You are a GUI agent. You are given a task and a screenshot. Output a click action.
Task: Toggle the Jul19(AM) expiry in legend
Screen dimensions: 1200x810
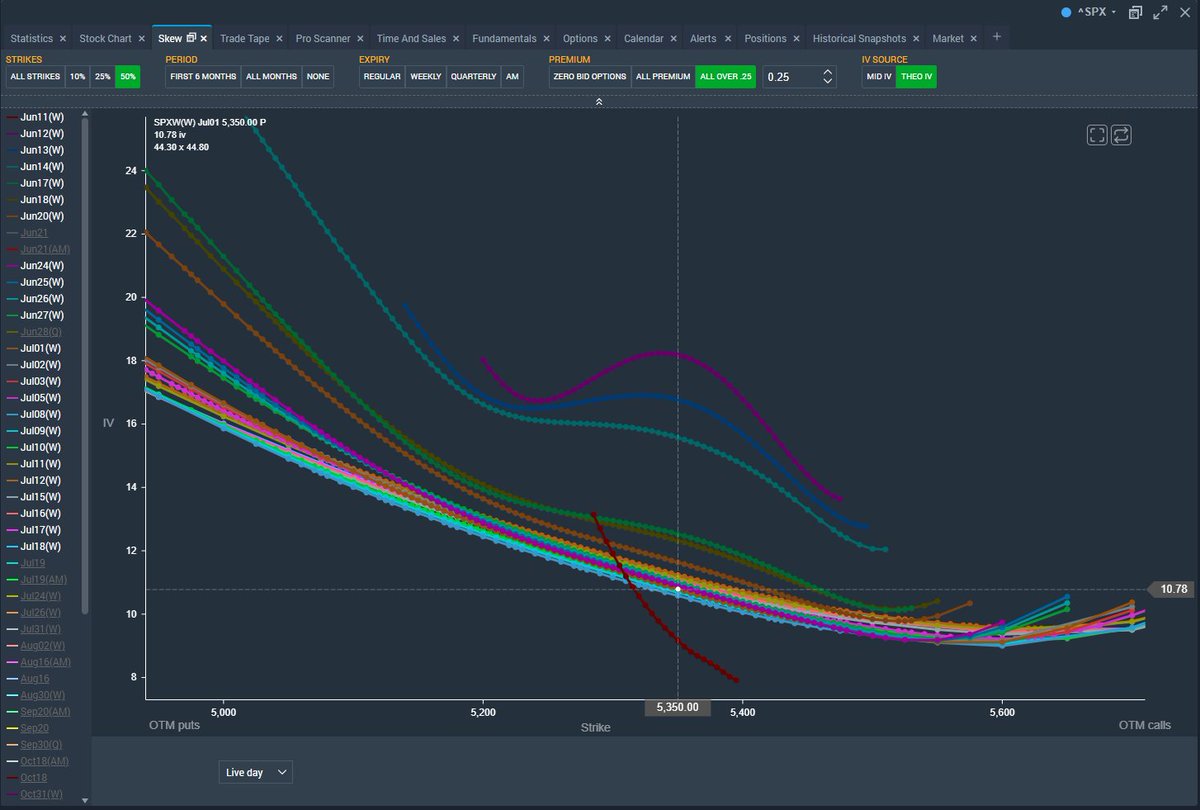(38, 579)
